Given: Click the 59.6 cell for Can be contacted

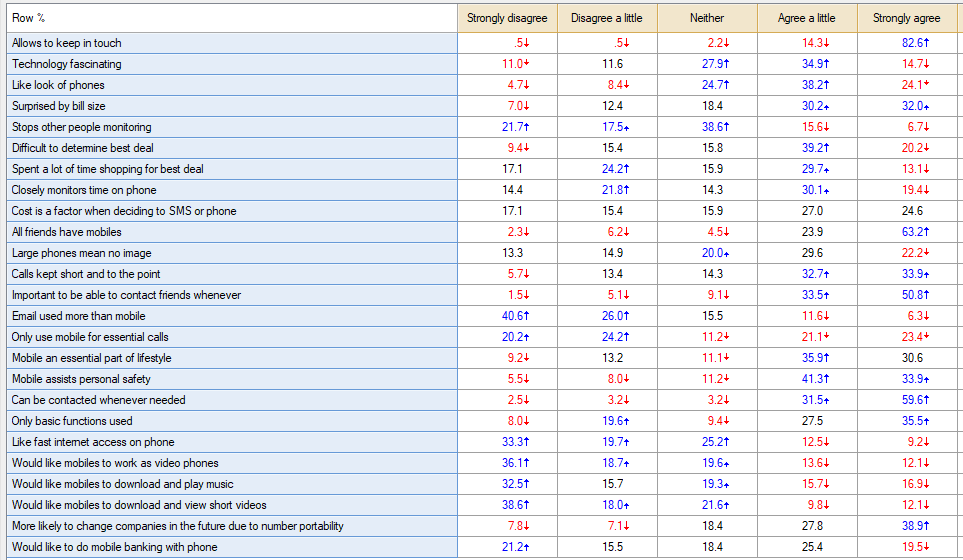Looking at the screenshot, I should (907, 400).
